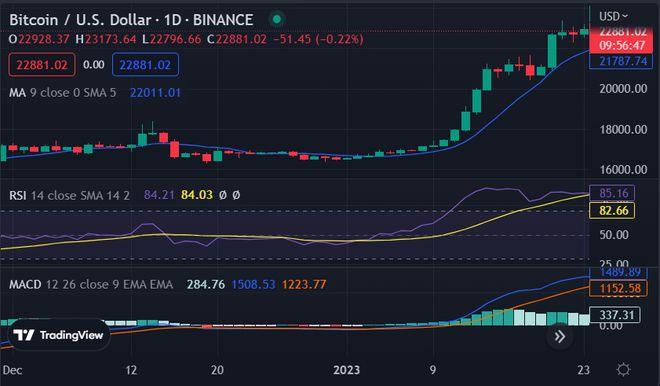Click the 337.31 histogram axis label
660x386 pixels.
tap(615, 315)
